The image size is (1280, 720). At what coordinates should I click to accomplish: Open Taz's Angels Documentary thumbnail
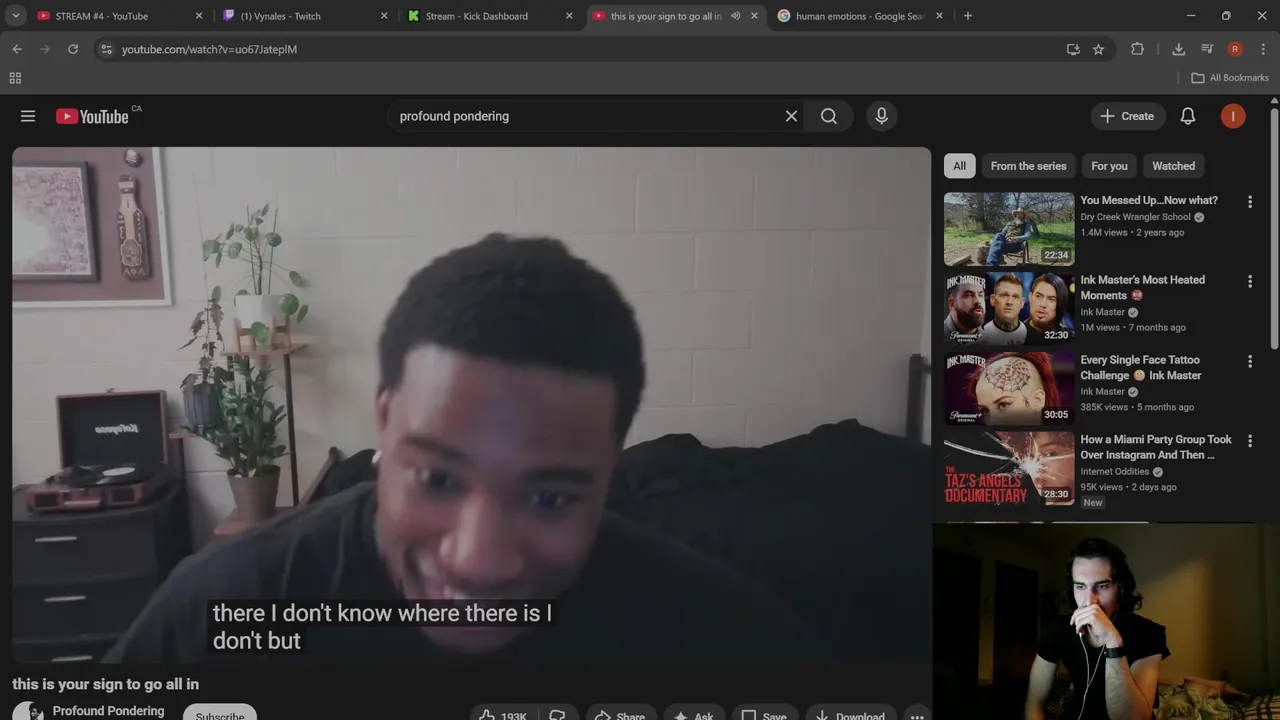[1009, 469]
